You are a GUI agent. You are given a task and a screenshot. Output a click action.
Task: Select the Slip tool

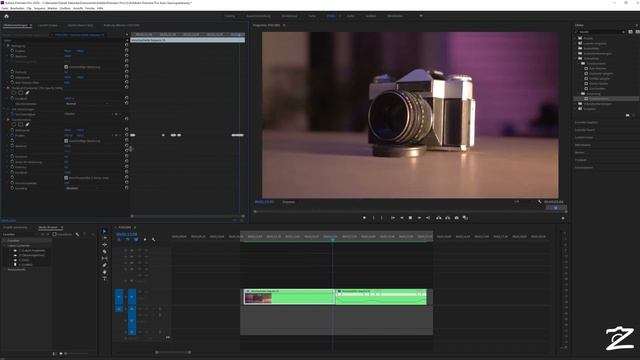(x=104, y=258)
